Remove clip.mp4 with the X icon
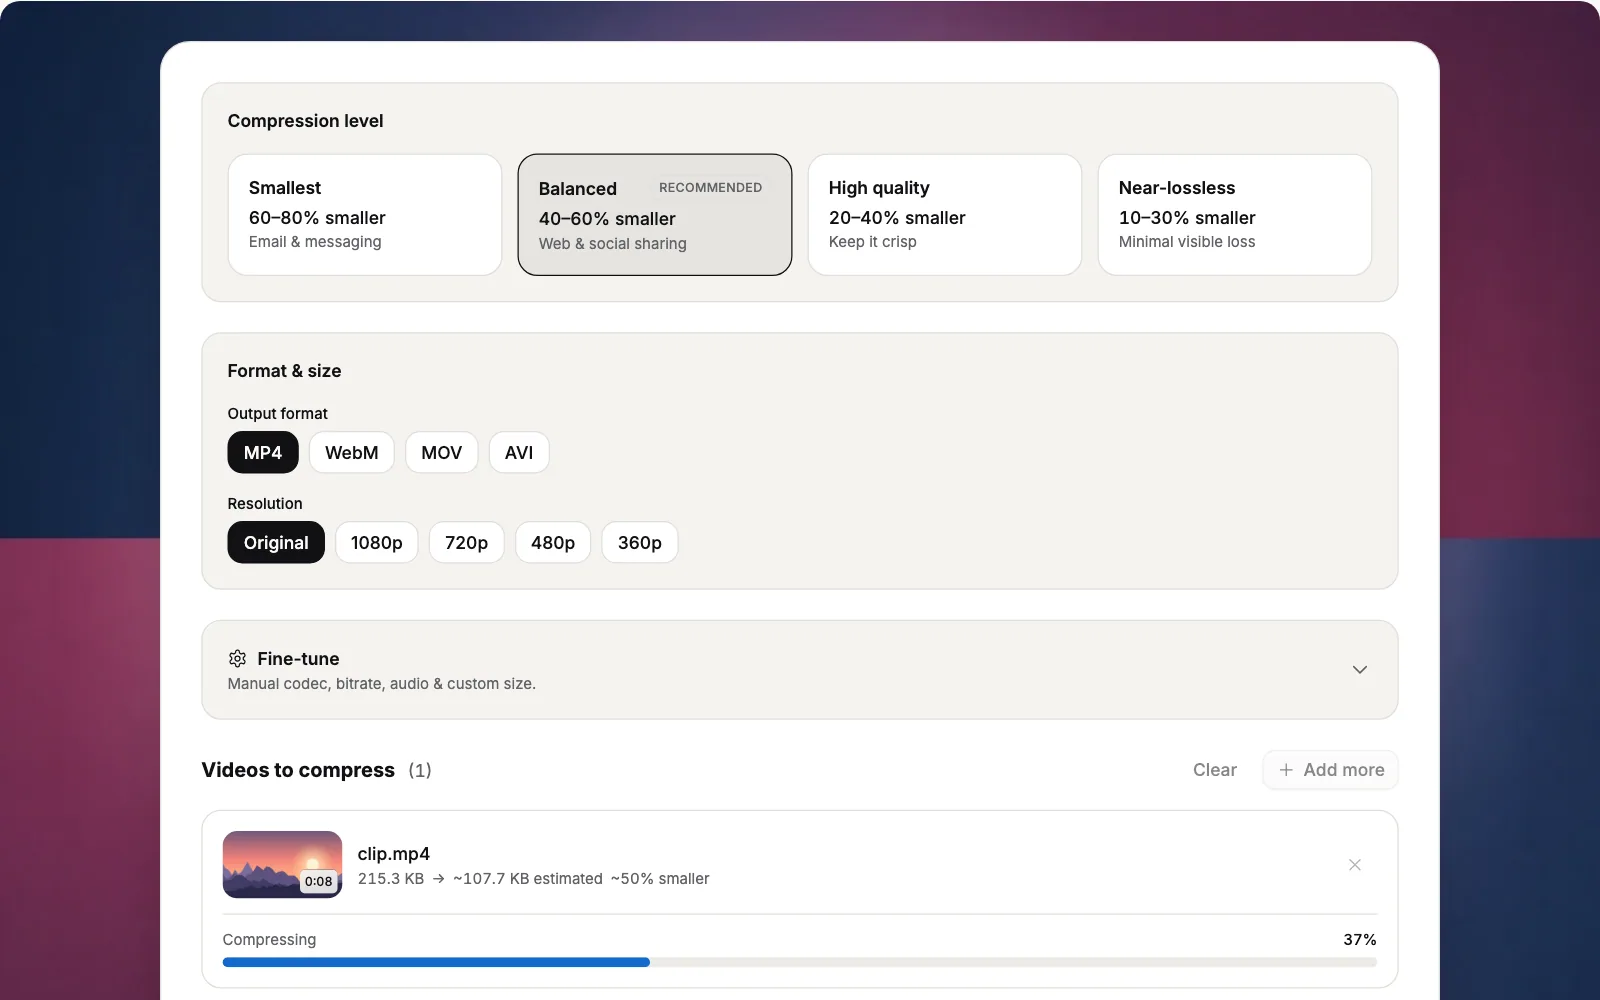This screenshot has width=1600, height=1000. pos(1355,865)
